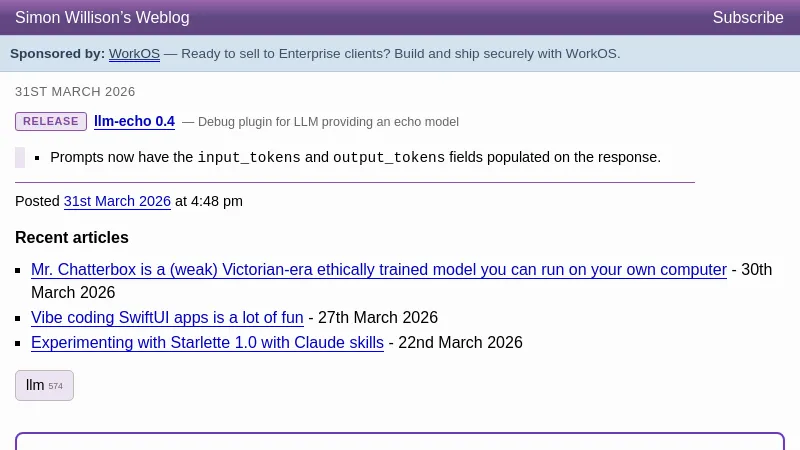This screenshot has width=800, height=450.
Task: Click the Recent articles heading
Action: [72, 238]
